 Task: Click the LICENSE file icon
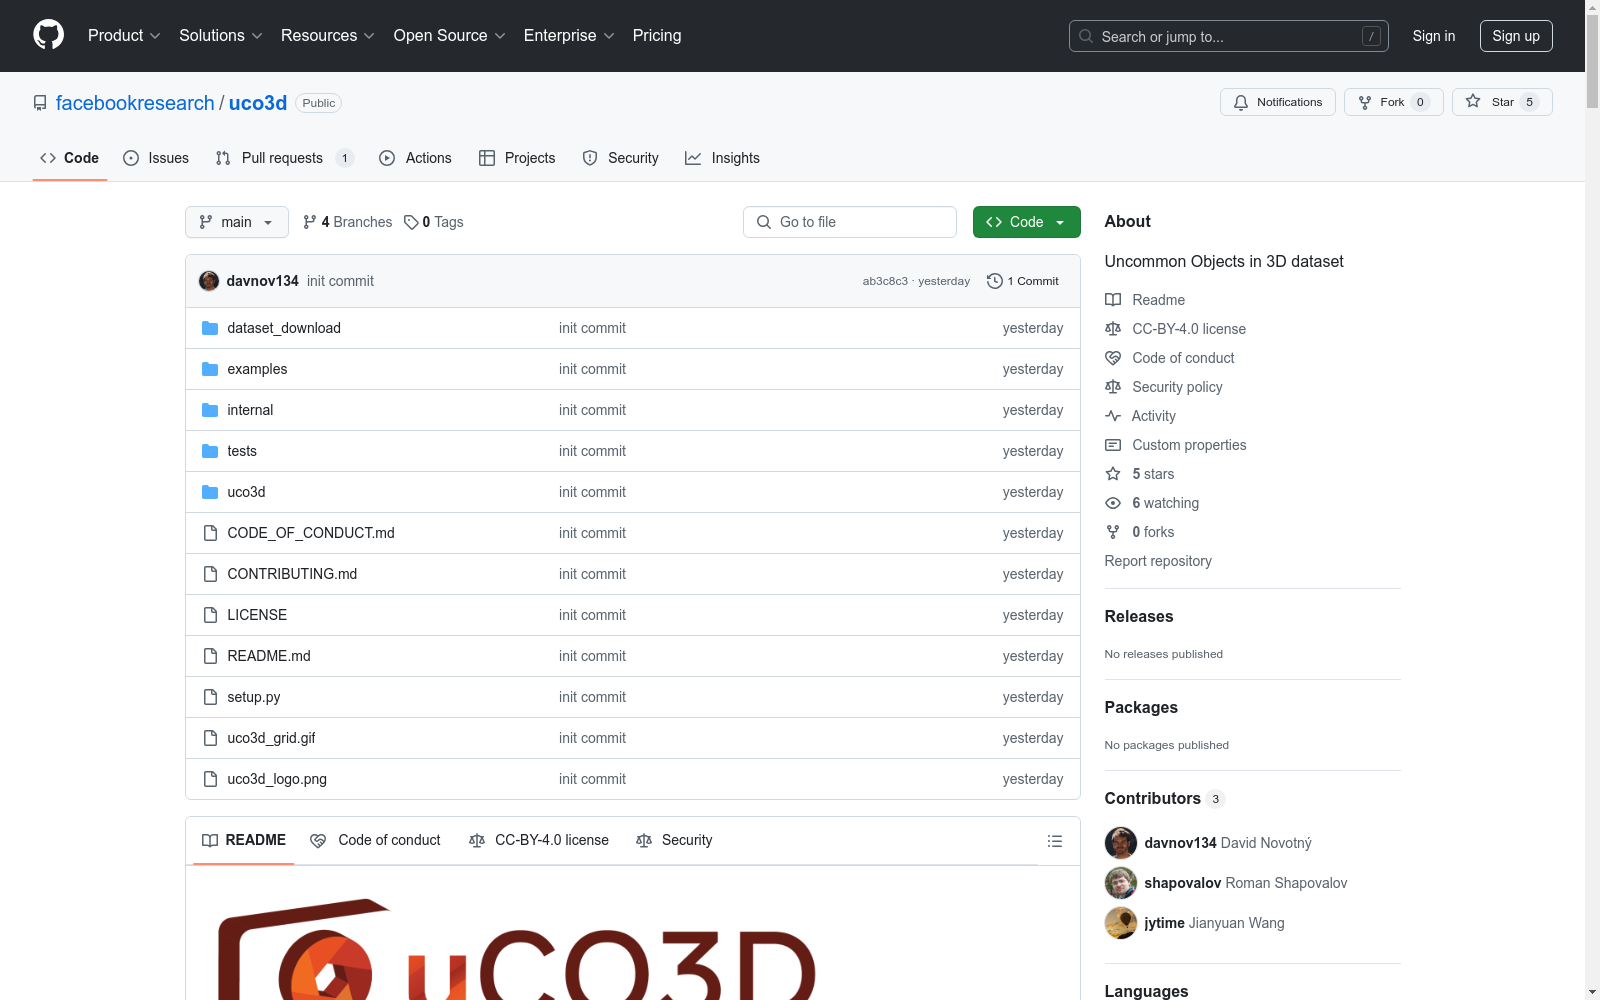(210, 615)
